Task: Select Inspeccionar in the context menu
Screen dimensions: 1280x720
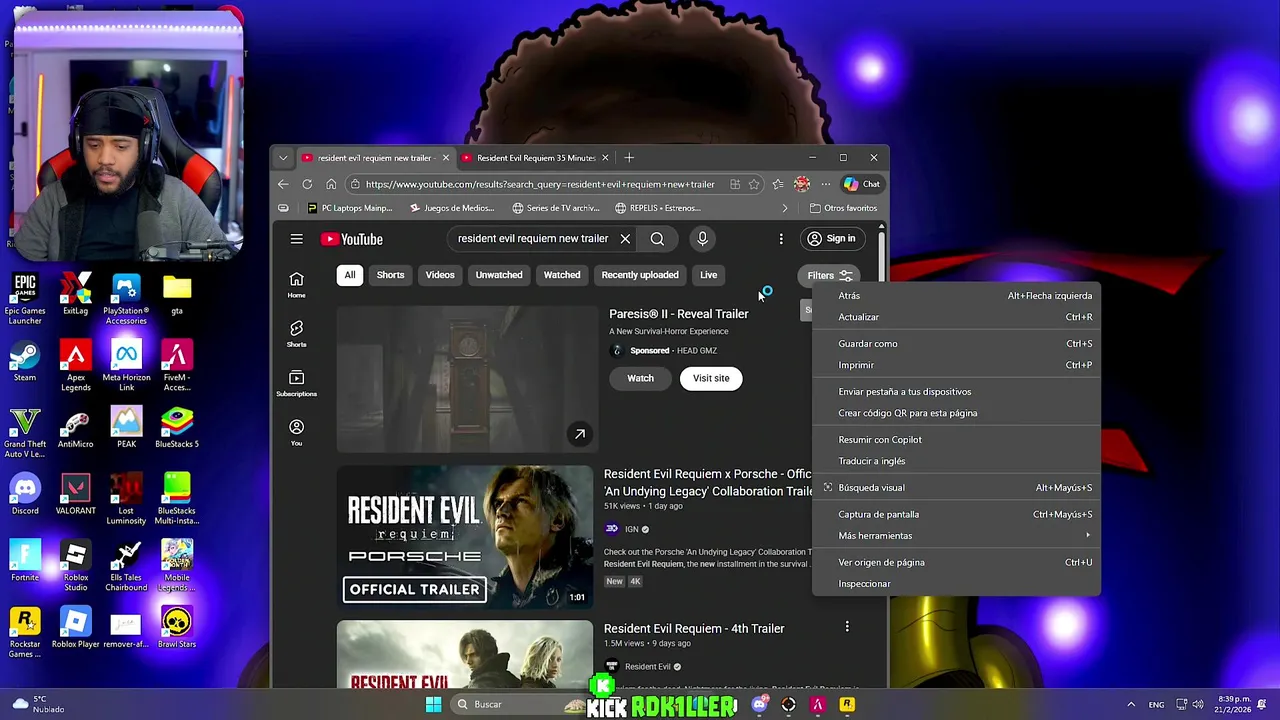Action: 957,584
